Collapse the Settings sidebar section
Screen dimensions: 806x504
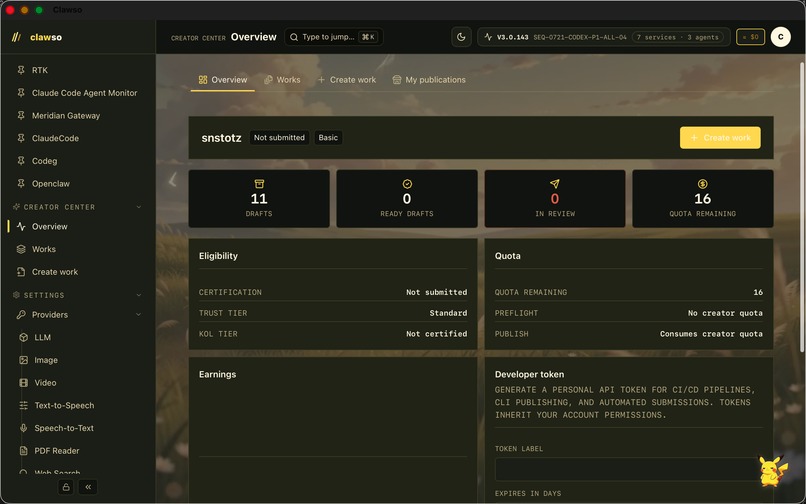[138, 295]
